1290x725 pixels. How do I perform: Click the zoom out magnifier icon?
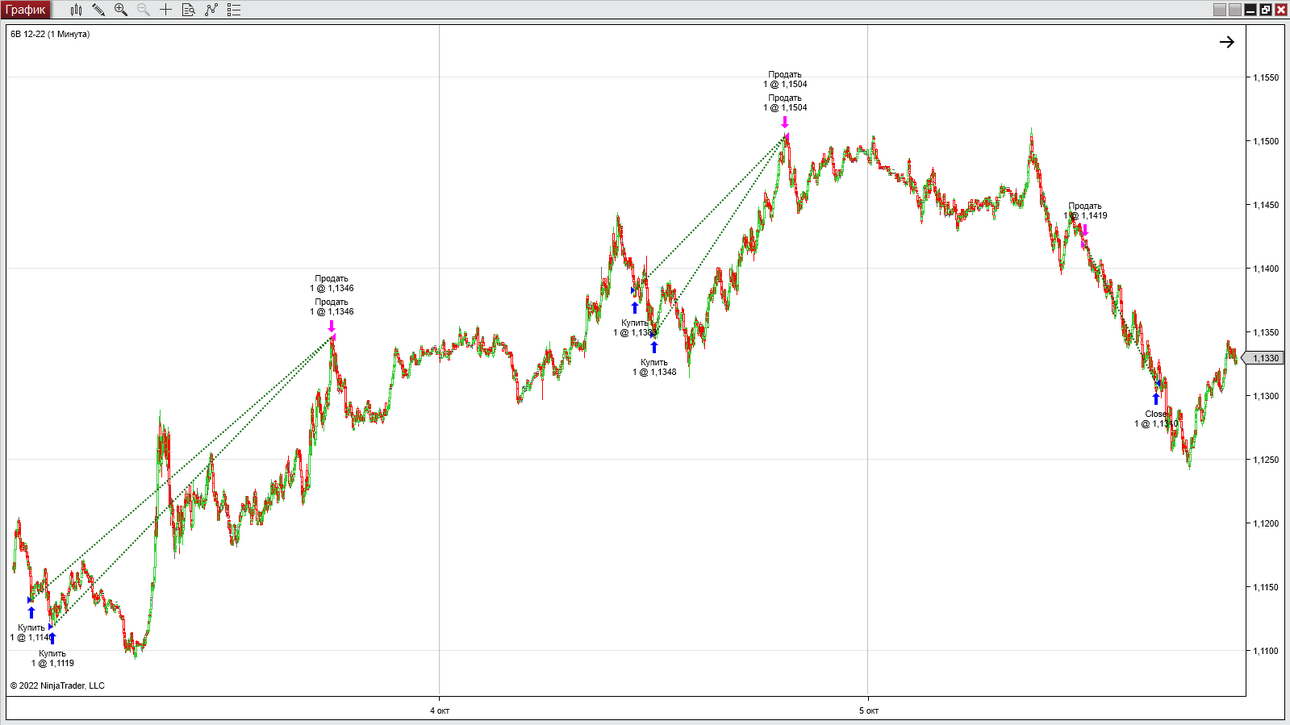143,10
